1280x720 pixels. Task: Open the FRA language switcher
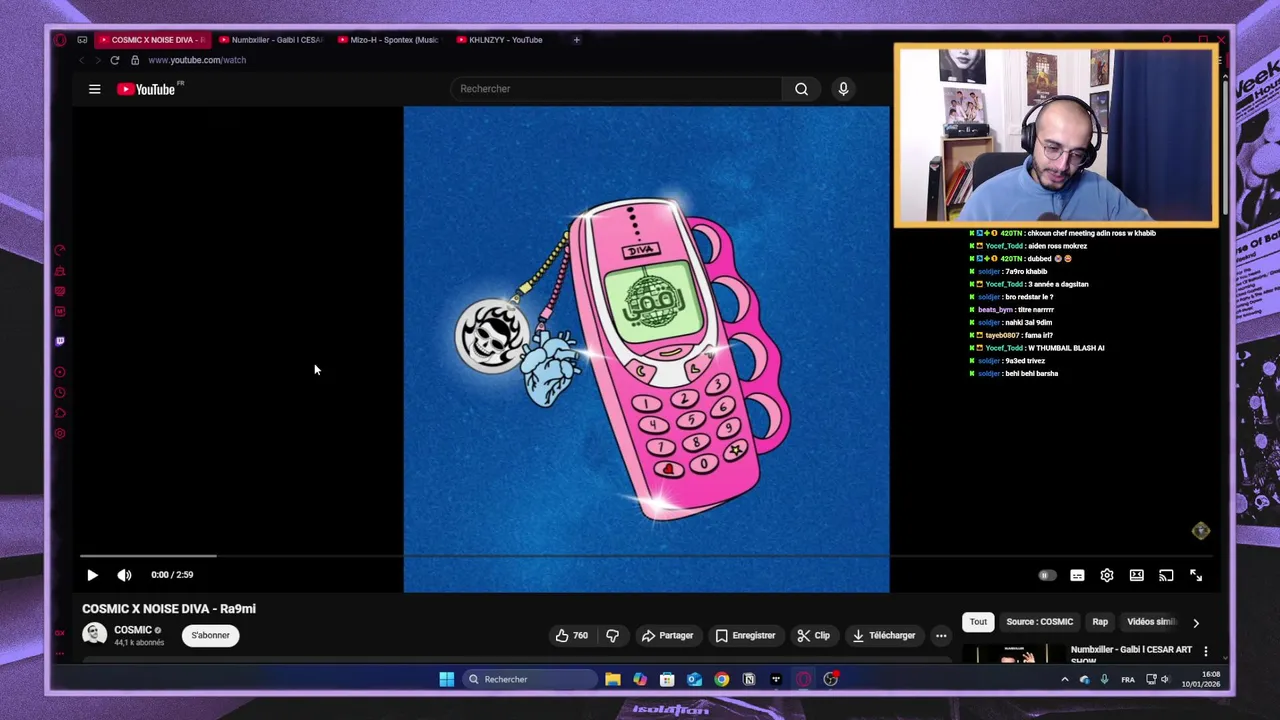(1128, 679)
